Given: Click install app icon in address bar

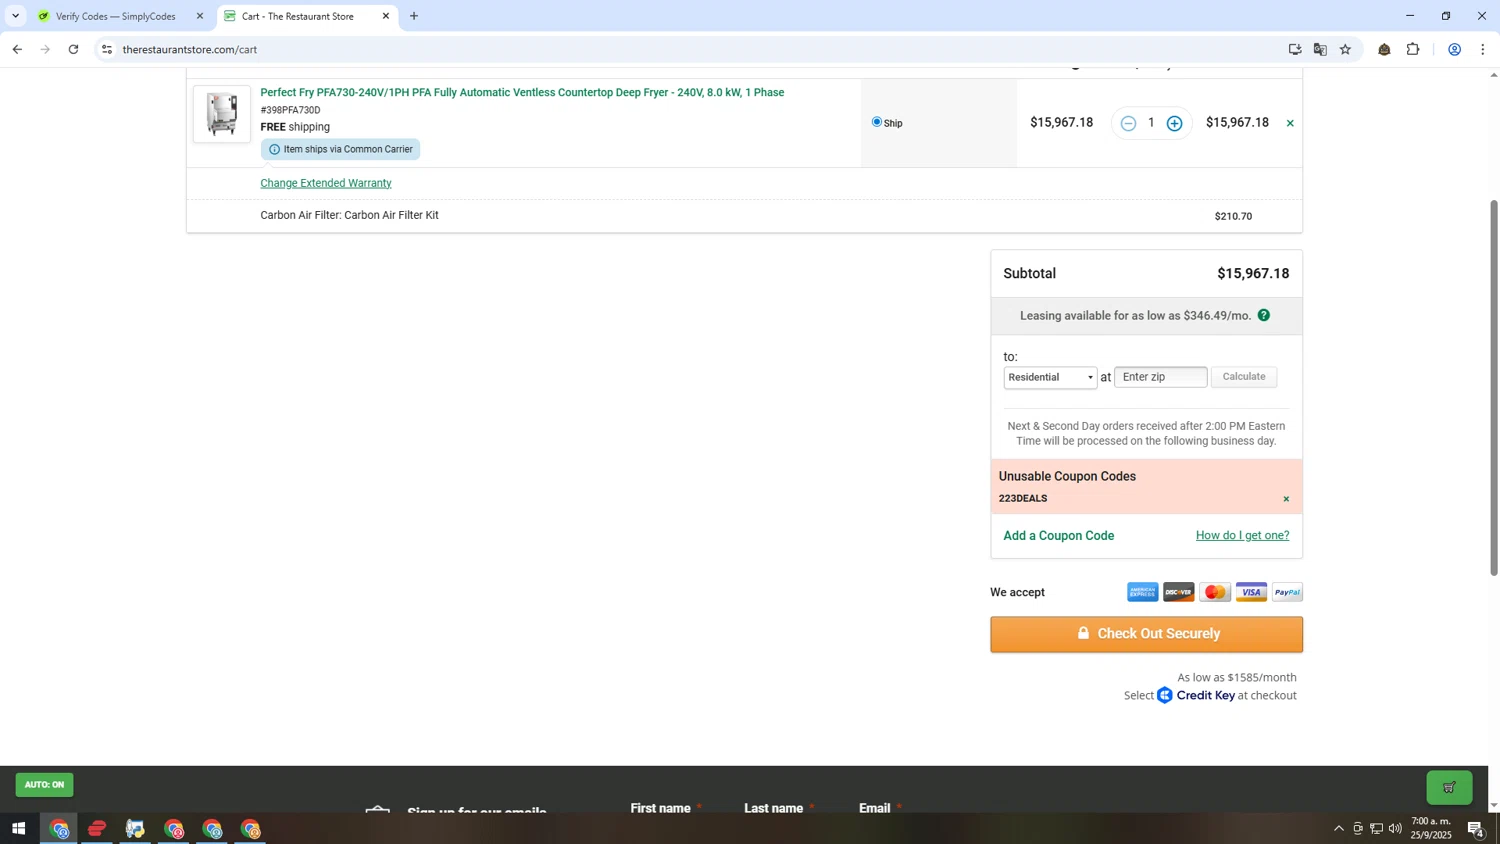Looking at the screenshot, I should [x=1295, y=49].
